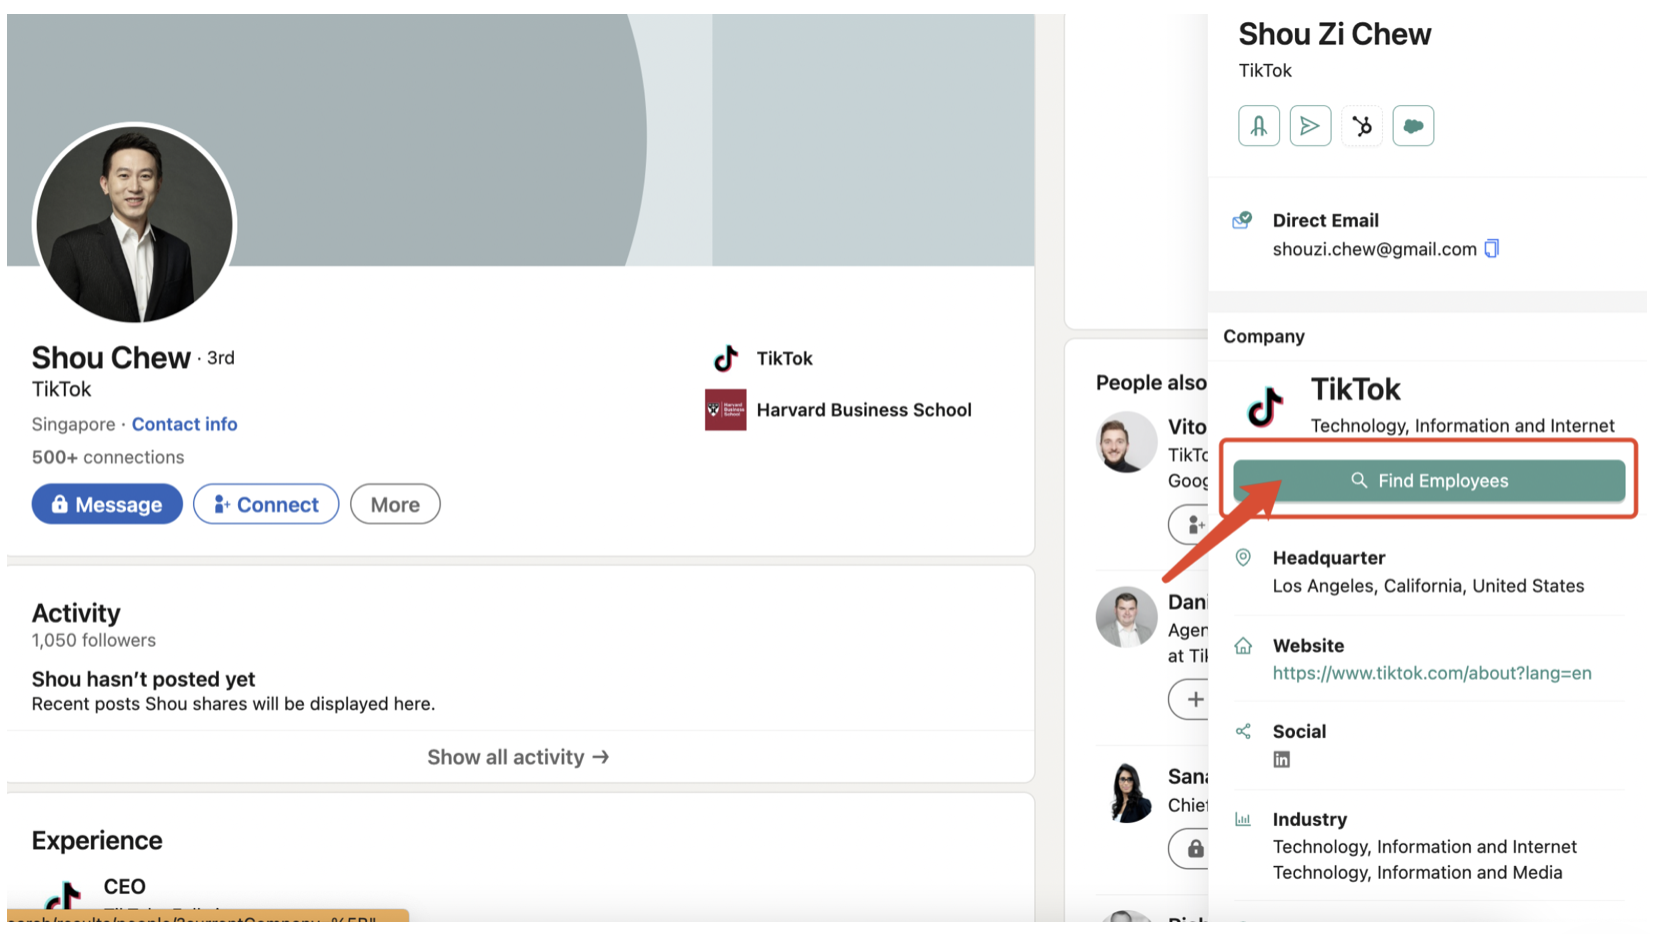Open the LinkedIn icon under Social

click(1281, 760)
